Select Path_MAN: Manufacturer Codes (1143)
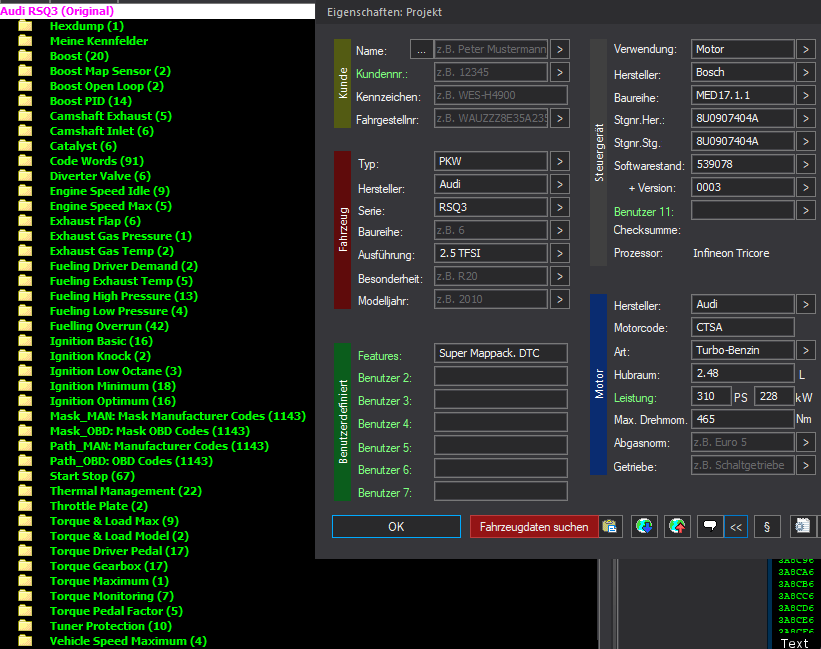The height and width of the screenshot is (649, 821). [159, 446]
